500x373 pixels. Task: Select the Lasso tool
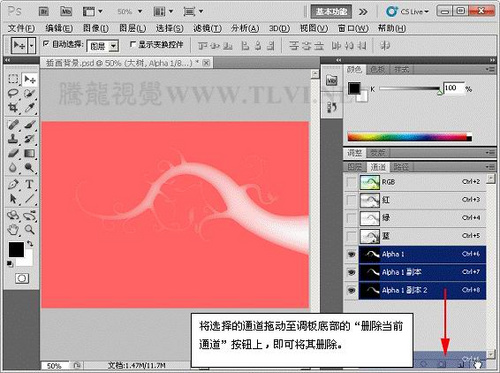[13, 93]
